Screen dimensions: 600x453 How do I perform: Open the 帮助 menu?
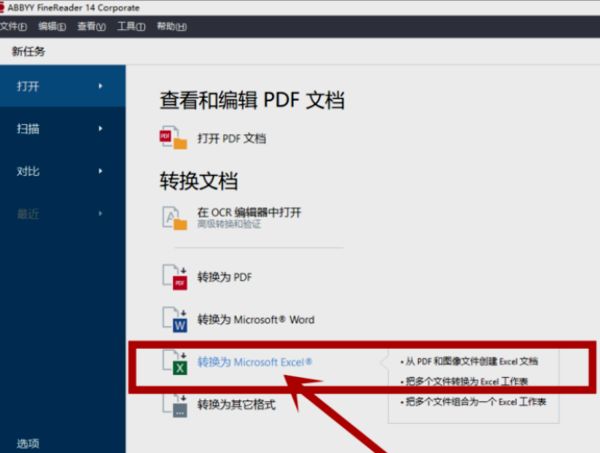click(172, 26)
